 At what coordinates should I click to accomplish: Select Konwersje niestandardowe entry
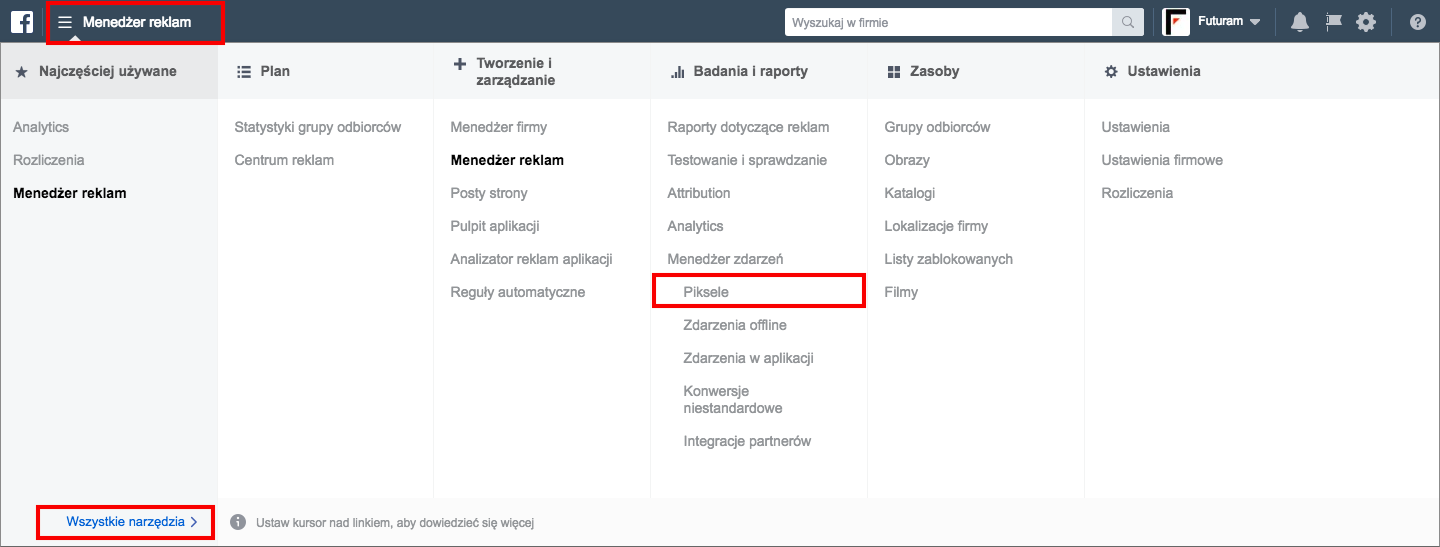pos(733,400)
